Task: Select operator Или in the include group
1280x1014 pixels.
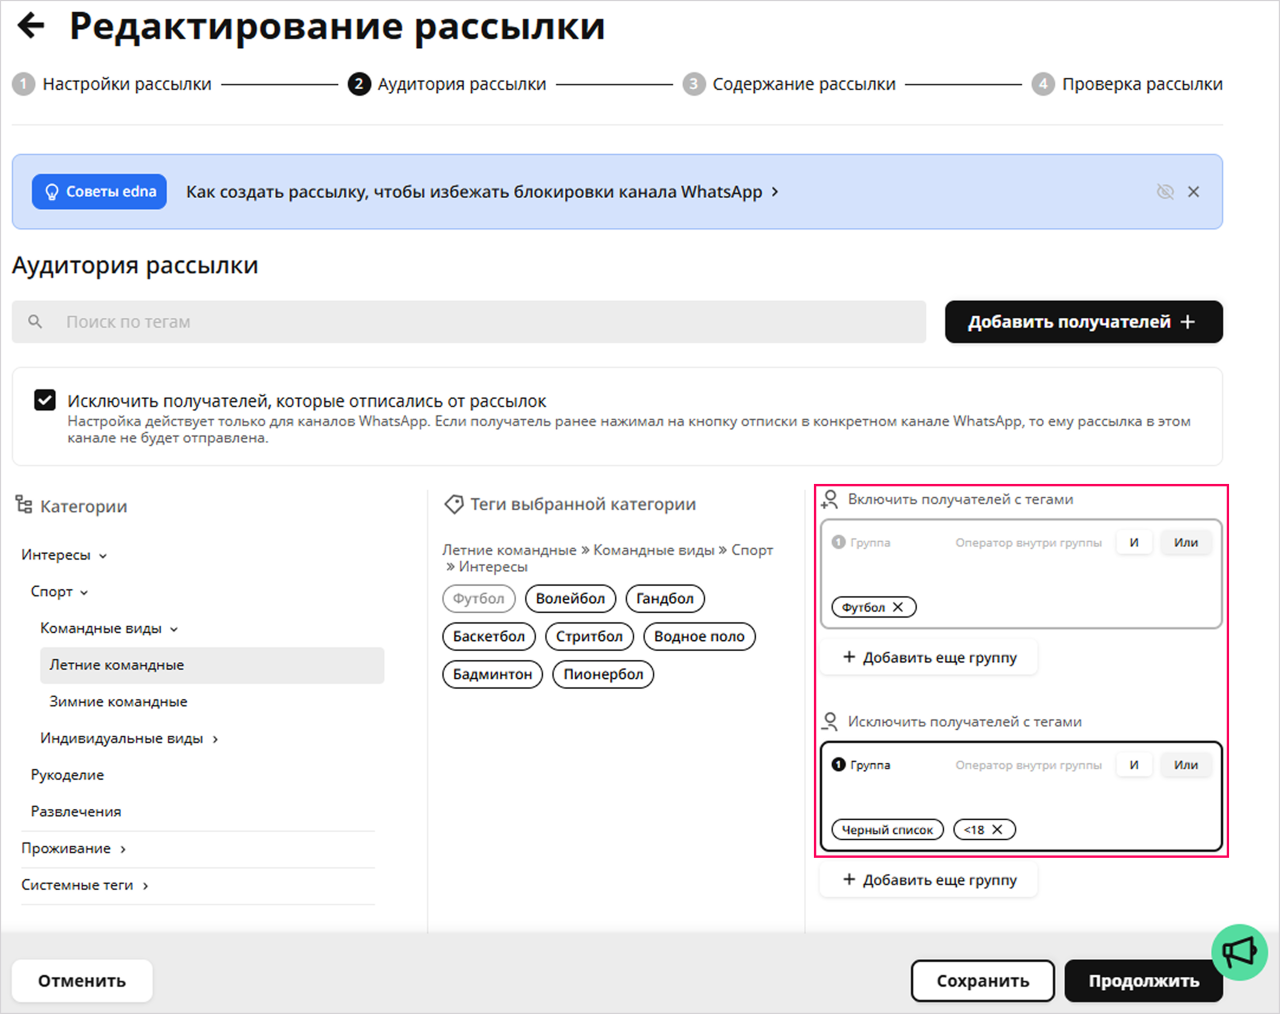Action: [x=1186, y=543]
